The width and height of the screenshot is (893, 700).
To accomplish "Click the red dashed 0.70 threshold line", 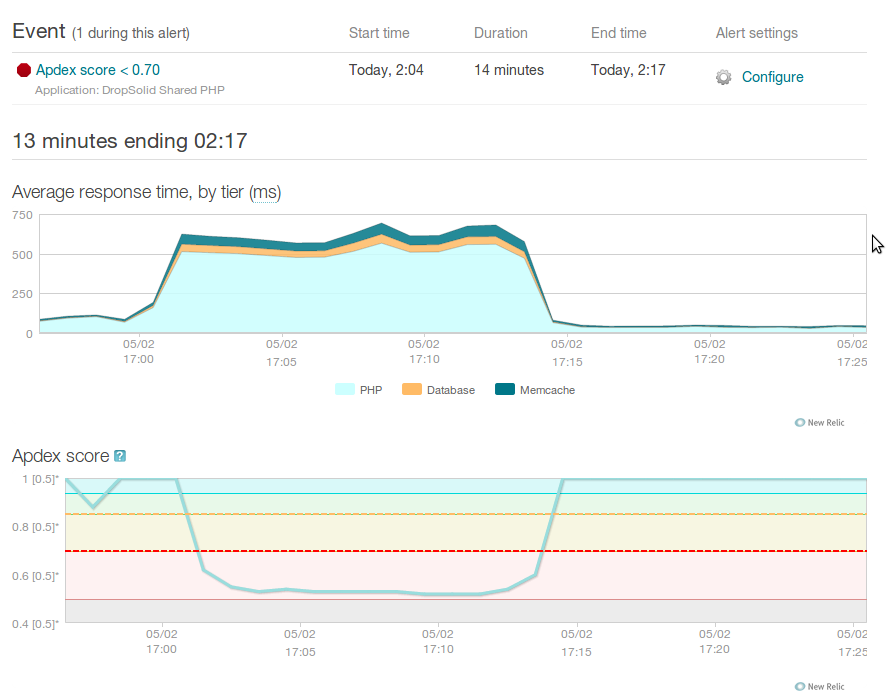I will pos(466,551).
